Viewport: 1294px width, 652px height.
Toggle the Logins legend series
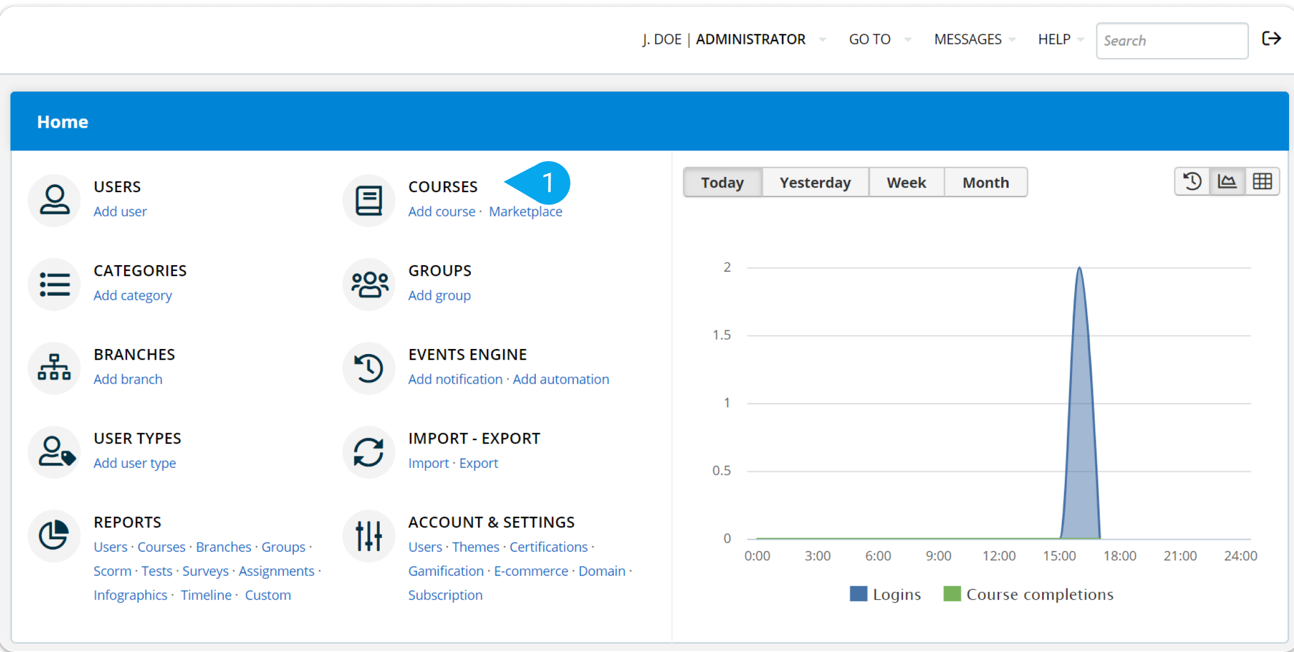[x=885, y=594]
